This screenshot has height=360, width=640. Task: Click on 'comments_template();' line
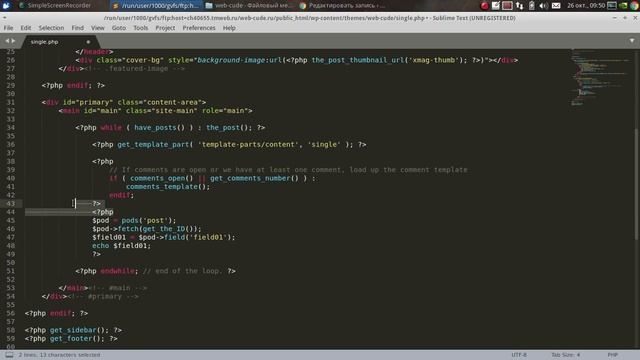(x=168, y=187)
